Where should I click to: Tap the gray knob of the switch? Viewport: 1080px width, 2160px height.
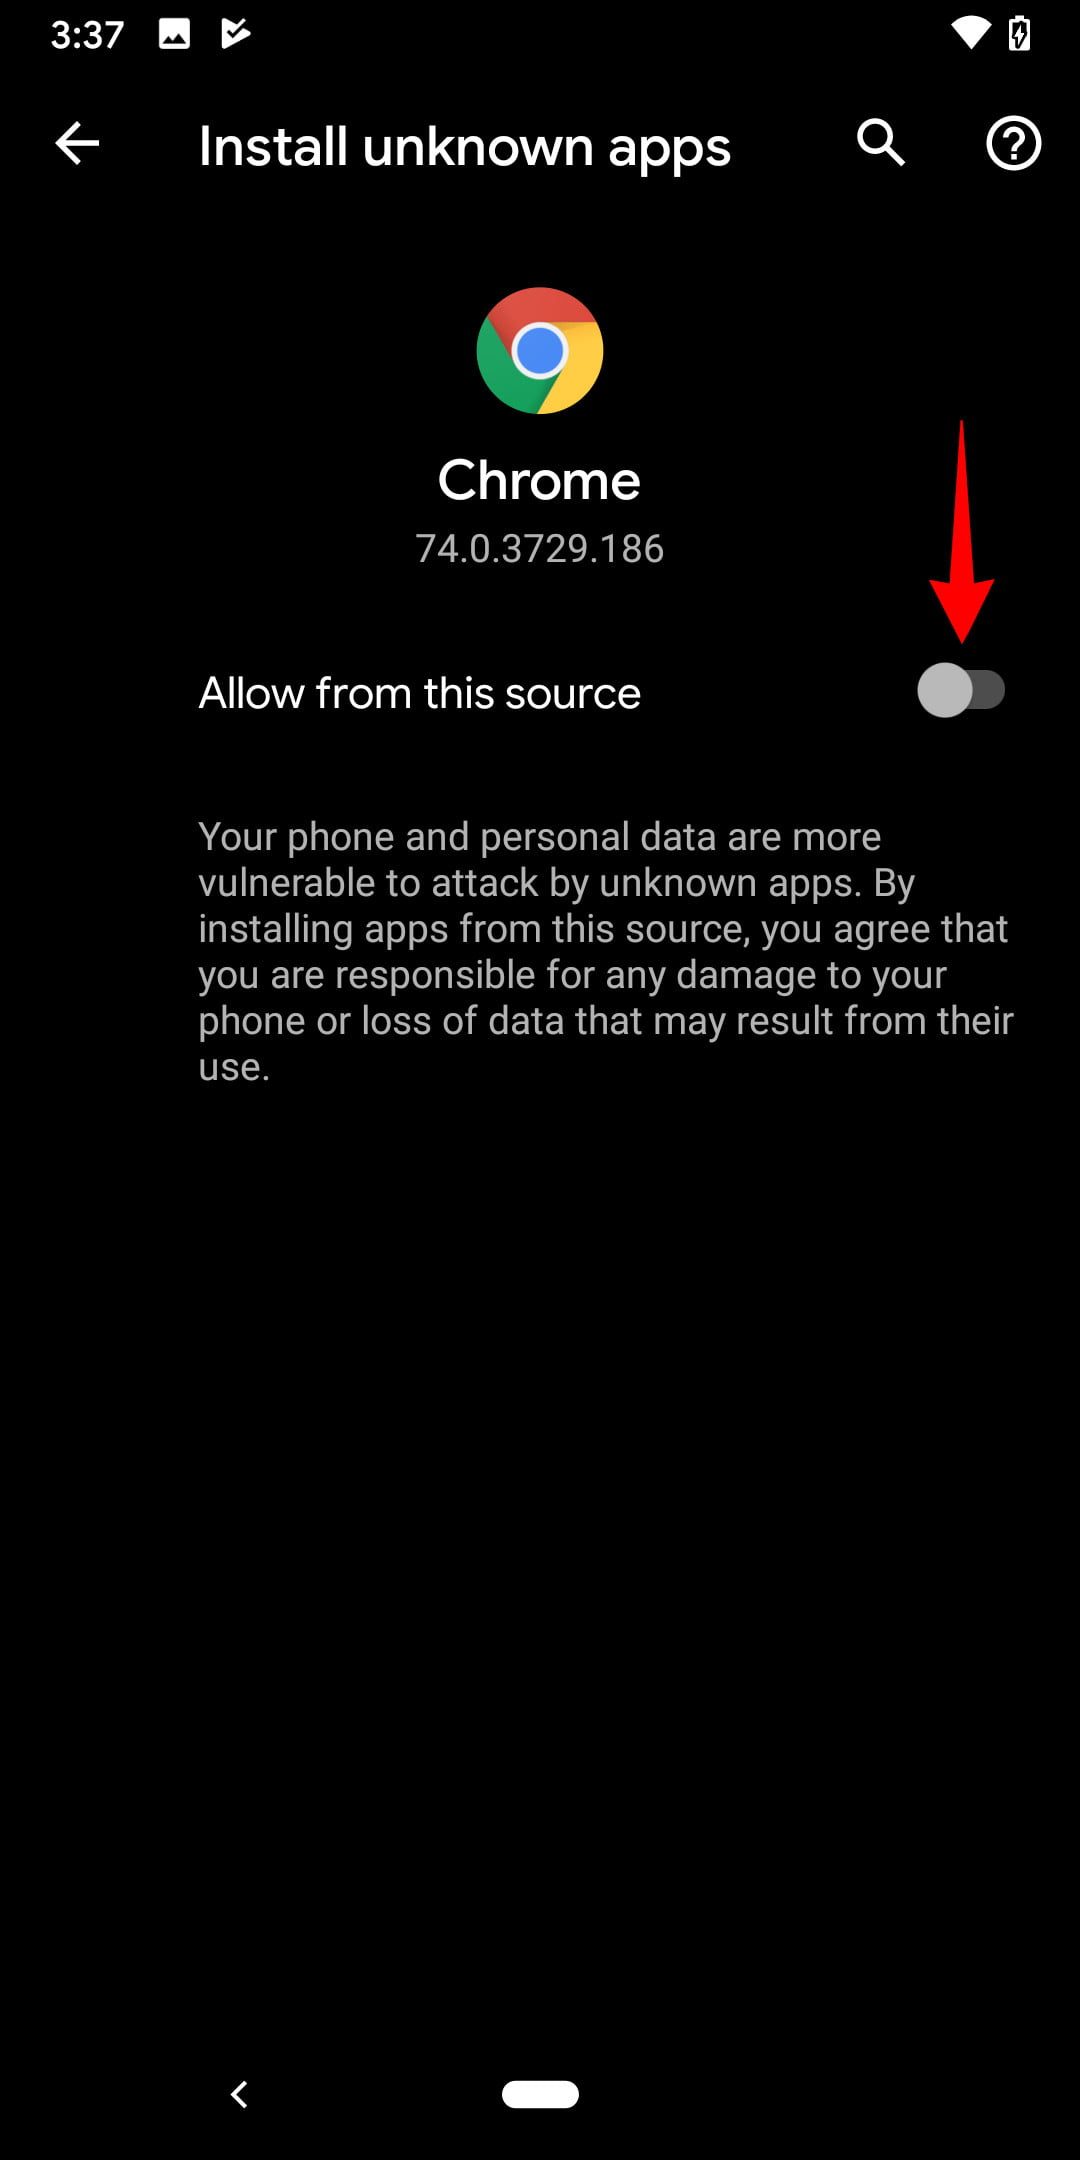944,690
